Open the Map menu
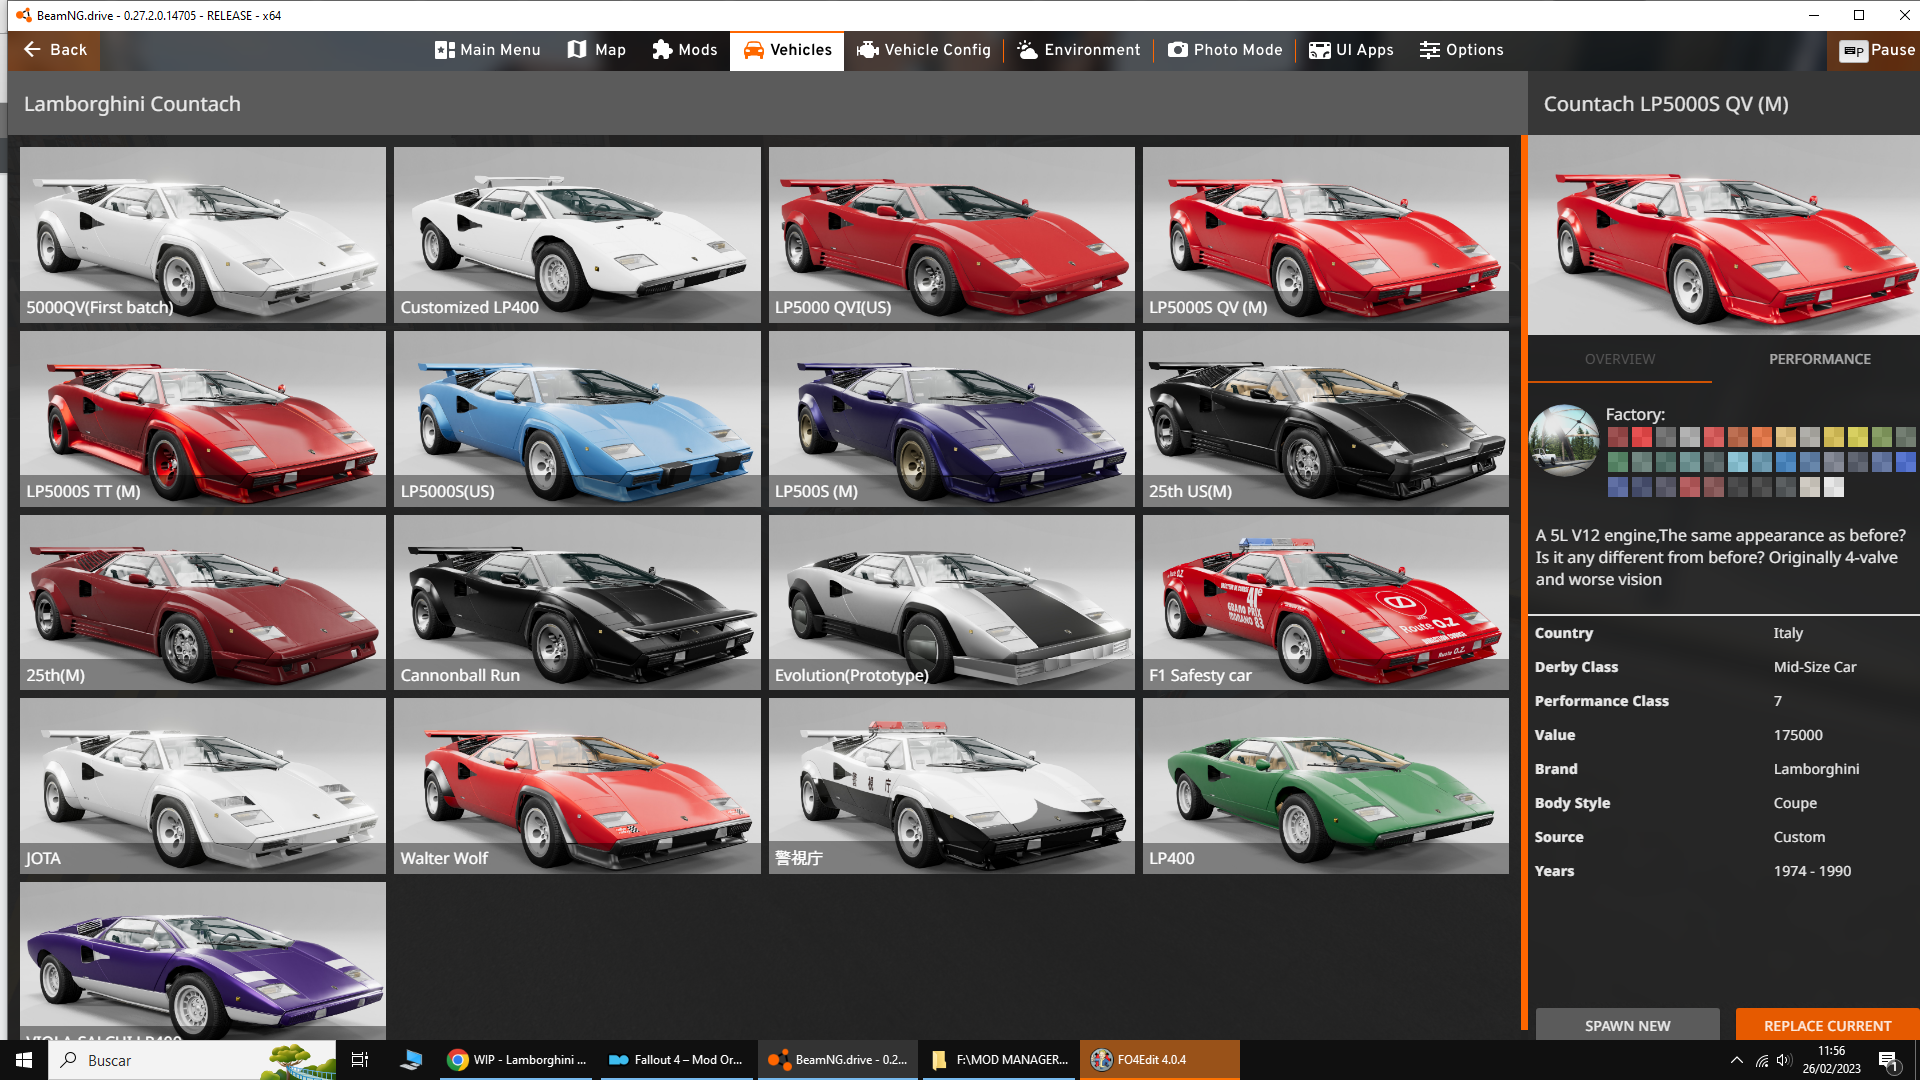Image resolution: width=1920 pixels, height=1080 pixels. coord(597,50)
